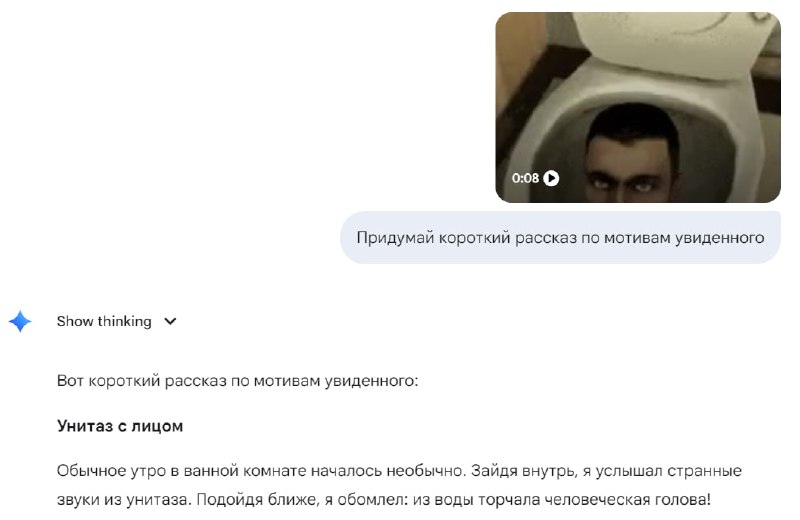The width and height of the screenshot is (800, 520).
Task: Click the blue Gemini sparkle icon
Action: click(20, 321)
